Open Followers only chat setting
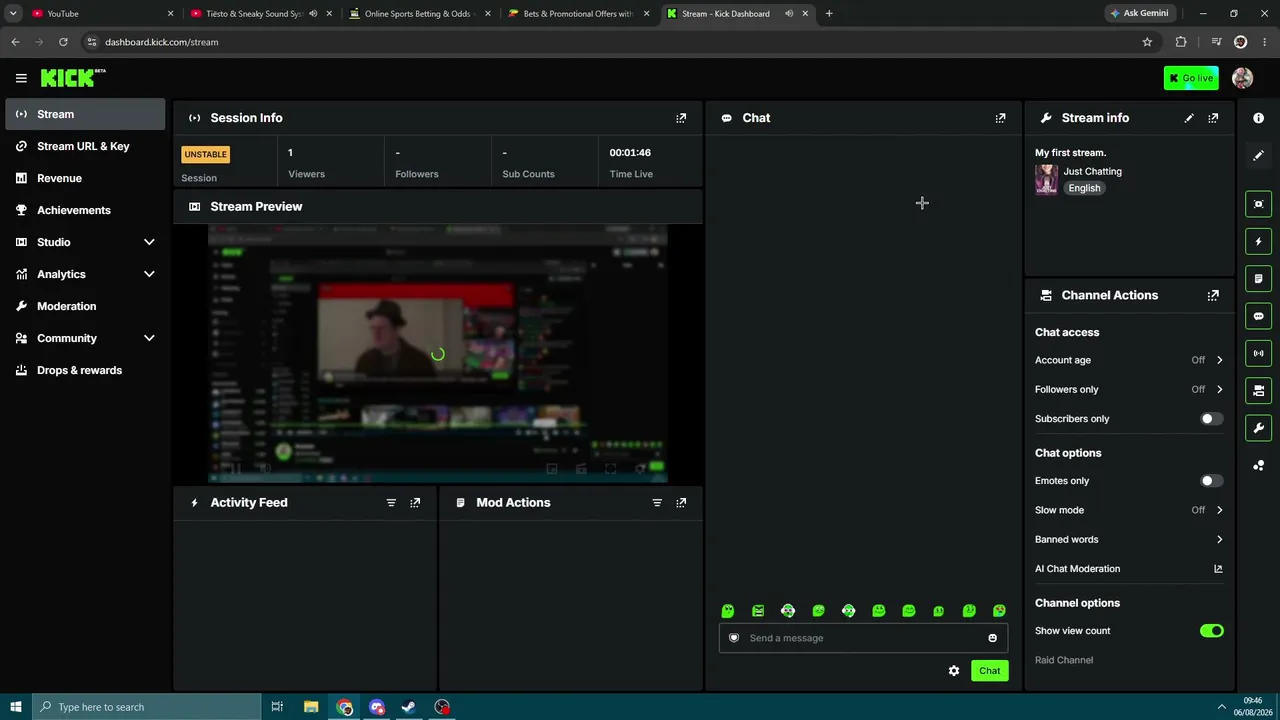Screen dimensions: 1280x720 tap(1129, 389)
